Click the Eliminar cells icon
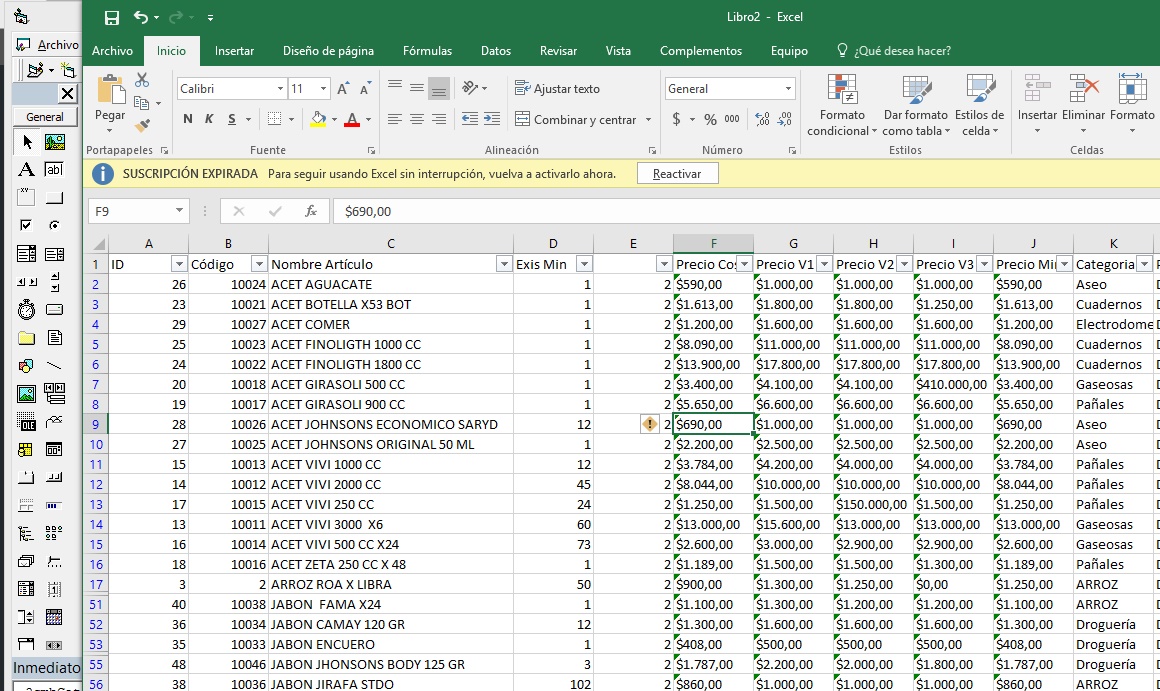Image resolution: width=1160 pixels, height=691 pixels. (x=1083, y=105)
